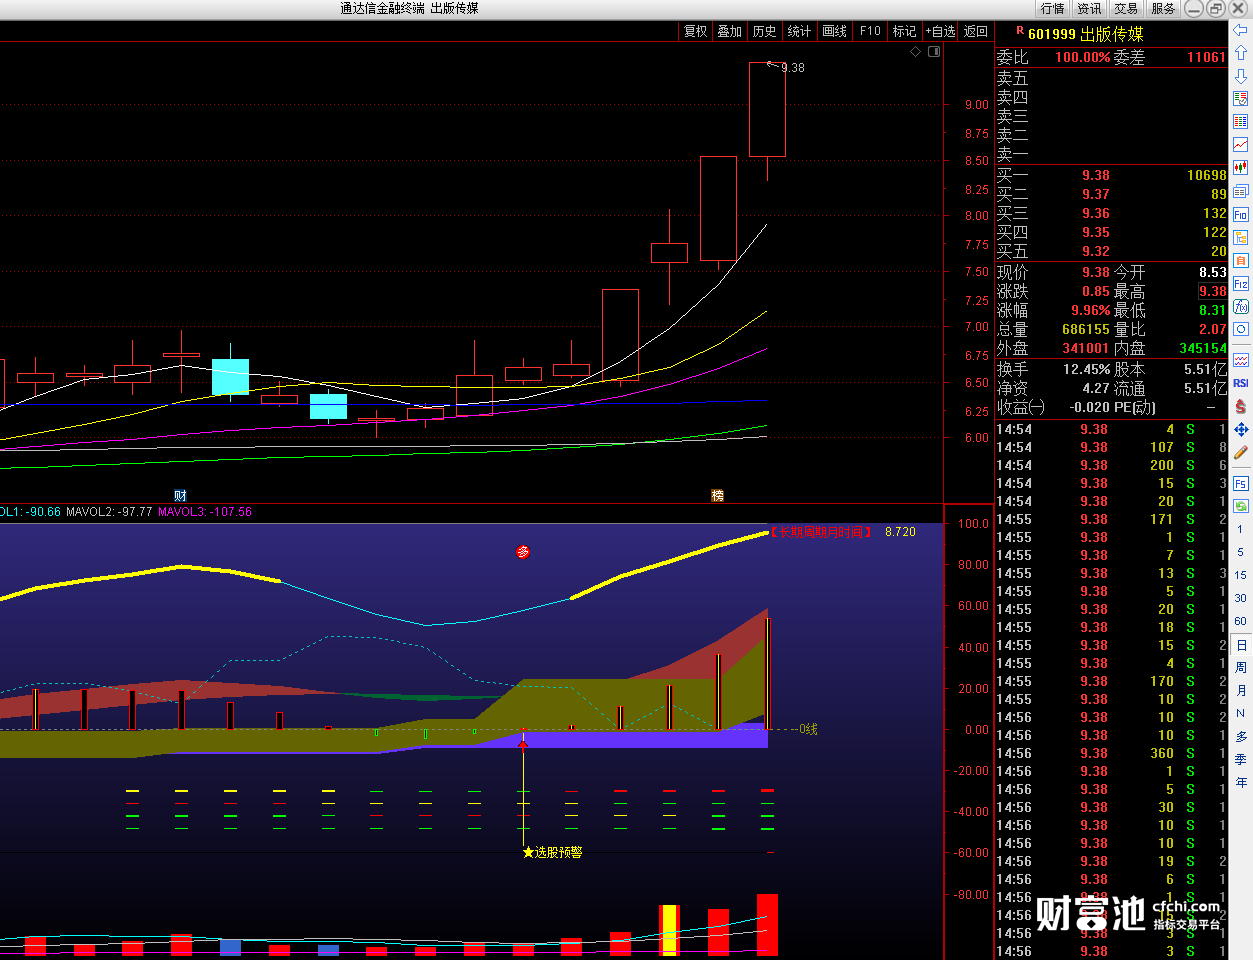Click the blue four-way move arrows icon
This screenshot has width=1253, height=960.
[x=1241, y=429]
